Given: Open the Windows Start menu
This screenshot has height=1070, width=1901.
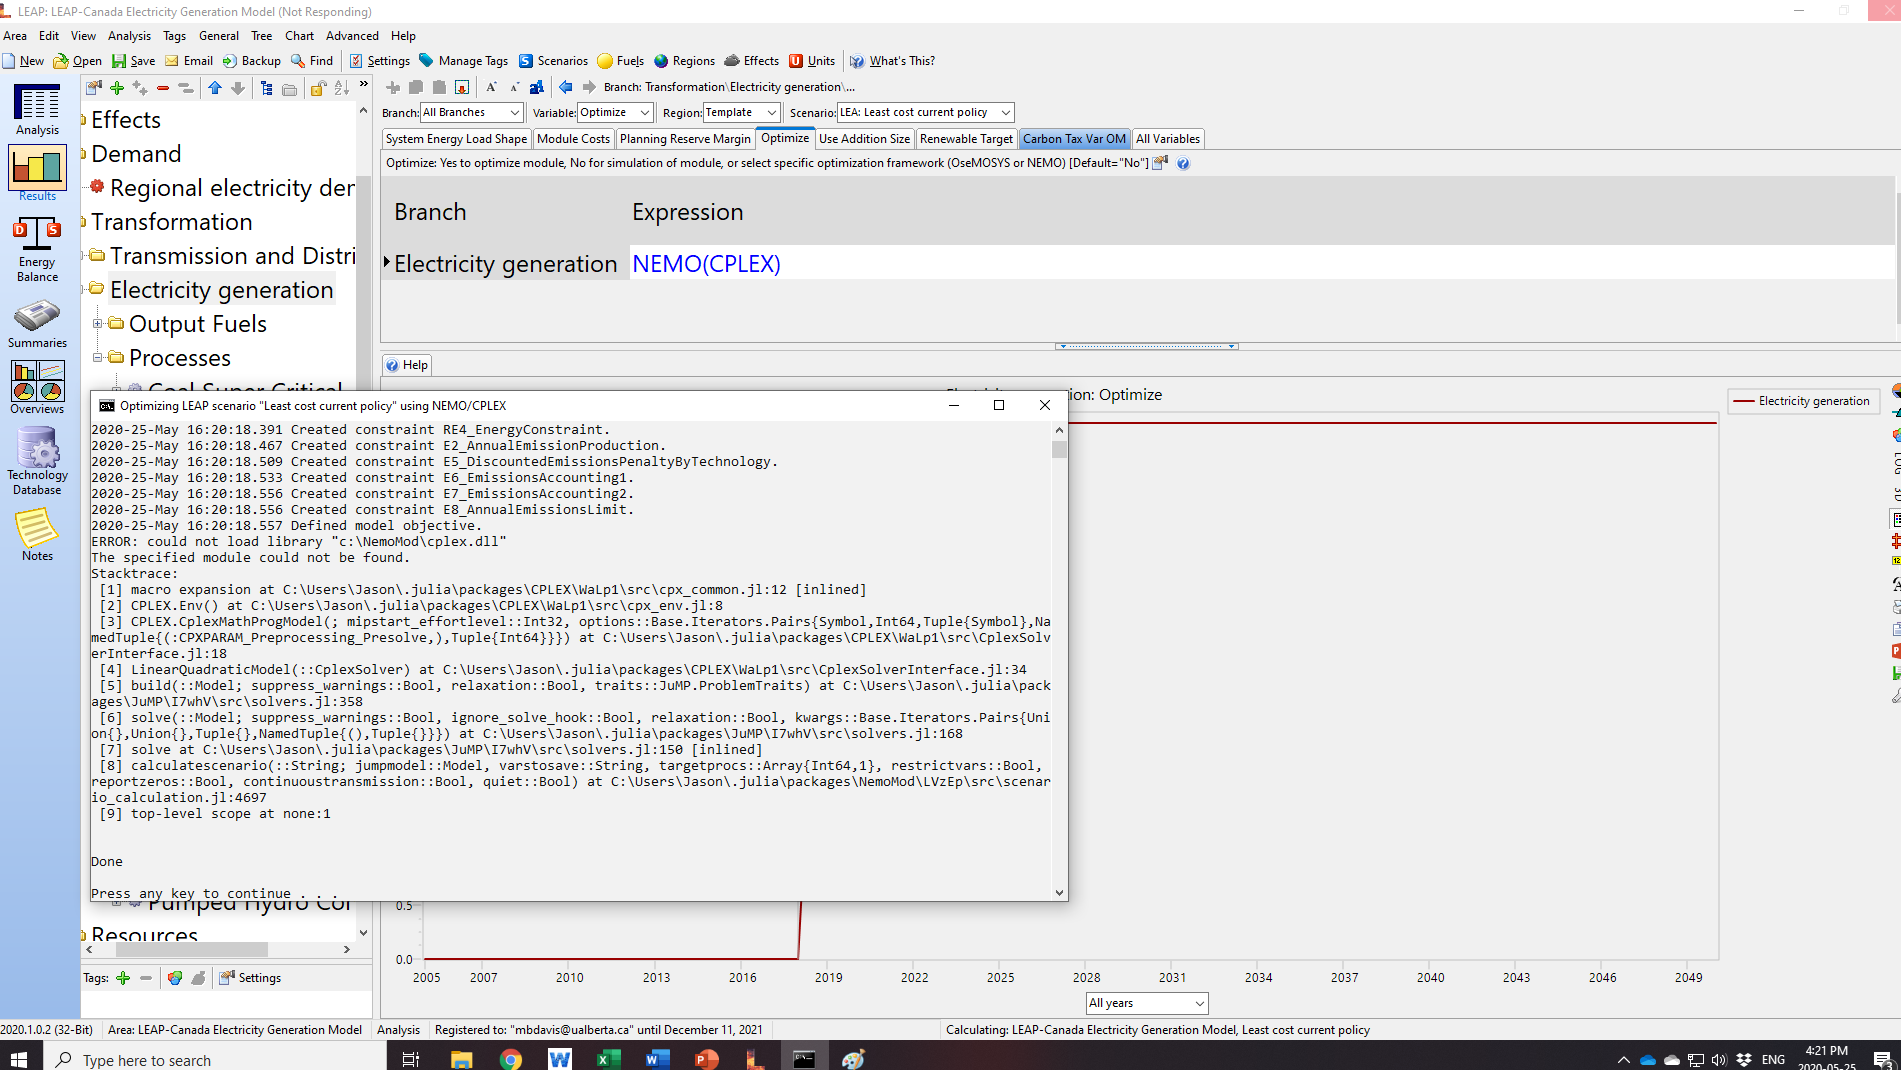Looking at the screenshot, I should (19, 1059).
